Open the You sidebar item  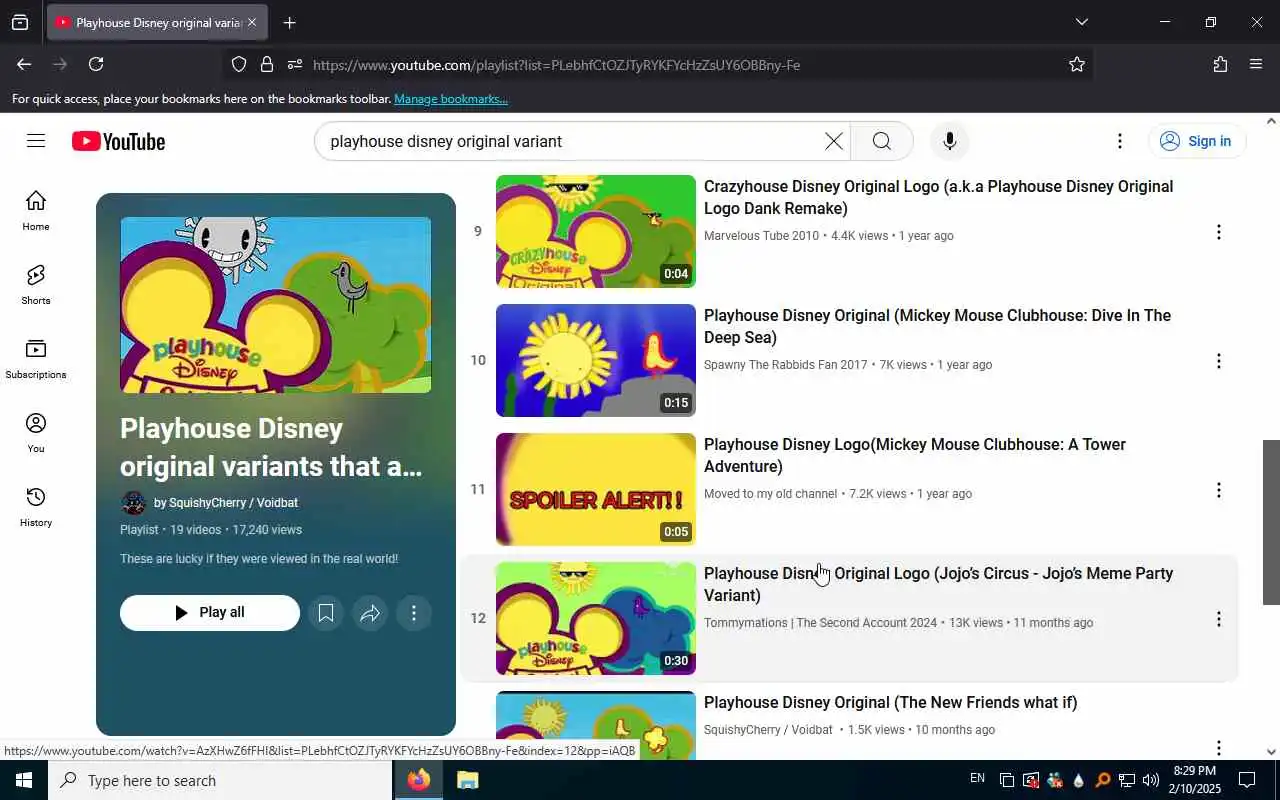(x=36, y=433)
